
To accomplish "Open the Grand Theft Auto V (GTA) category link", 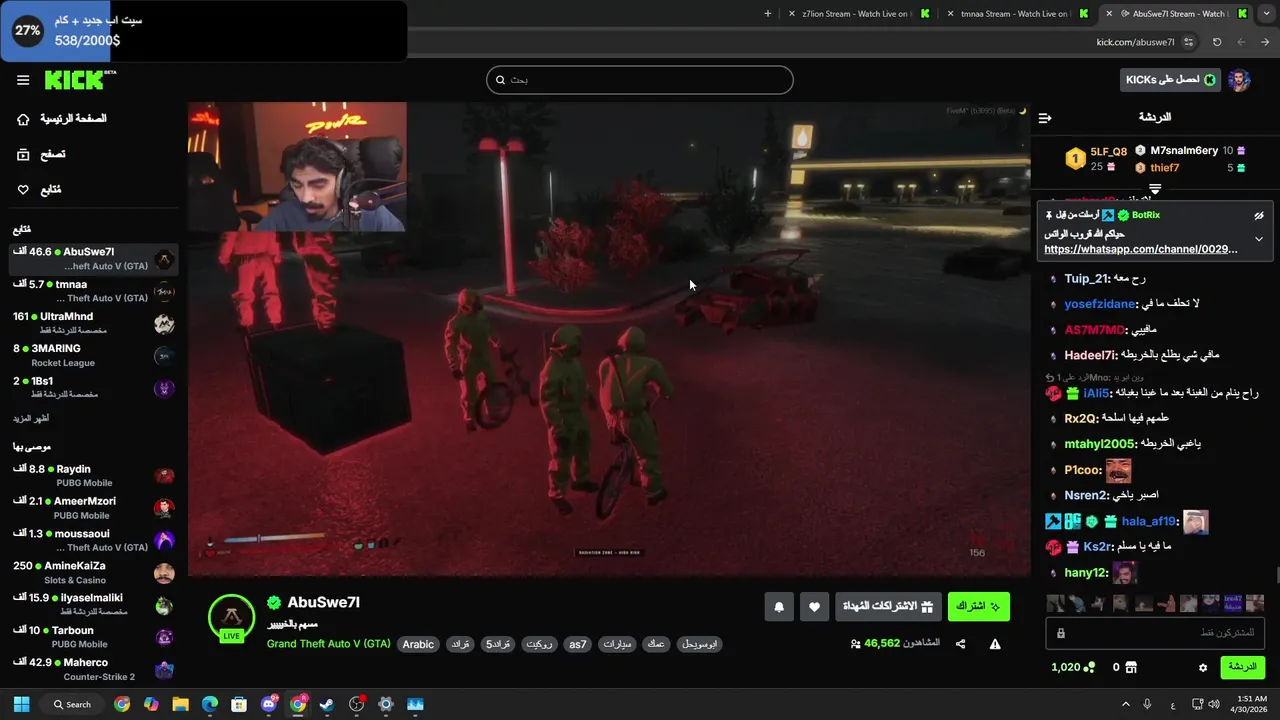I will coord(329,644).
